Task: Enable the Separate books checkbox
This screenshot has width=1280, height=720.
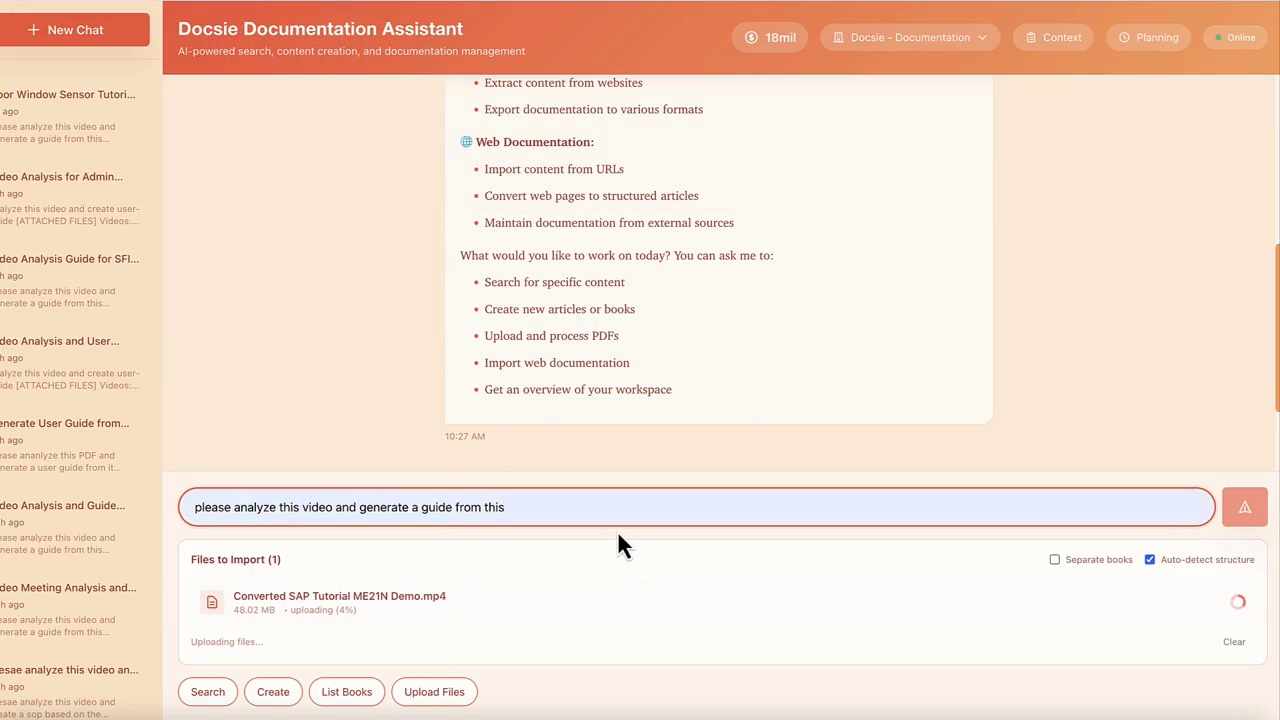Action: pos(1055,559)
